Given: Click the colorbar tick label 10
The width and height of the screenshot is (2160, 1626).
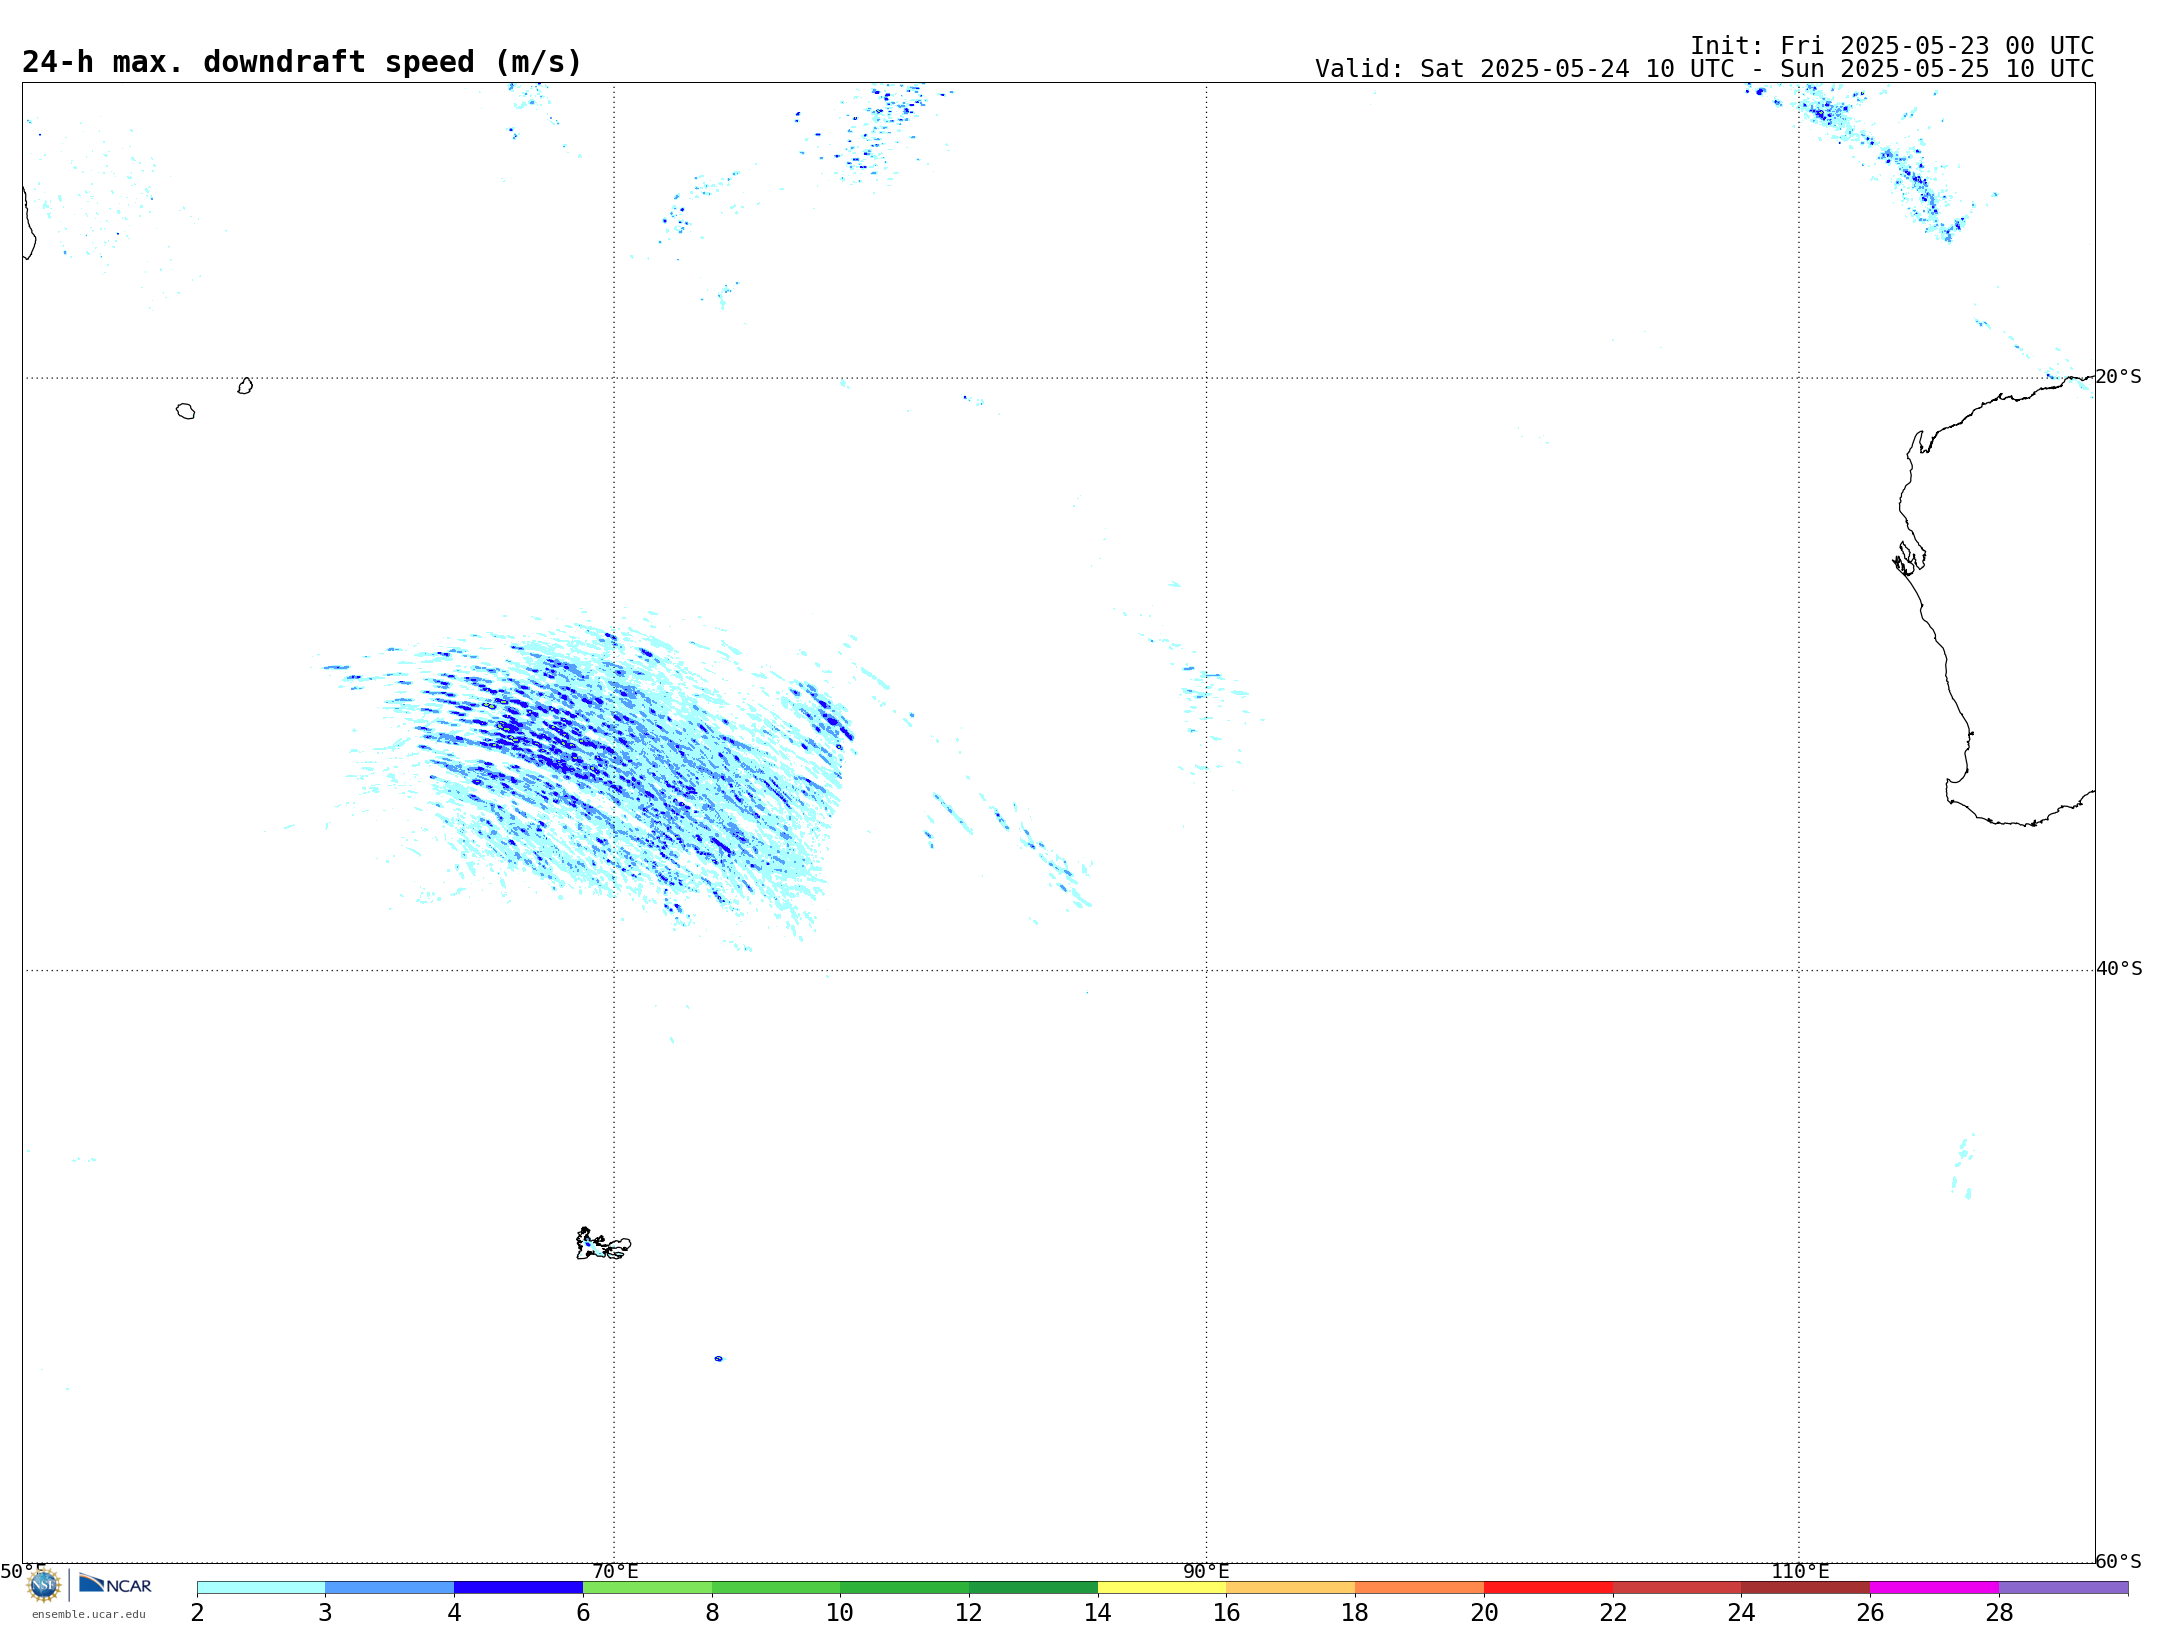Looking at the screenshot, I should pos(840,1612).
